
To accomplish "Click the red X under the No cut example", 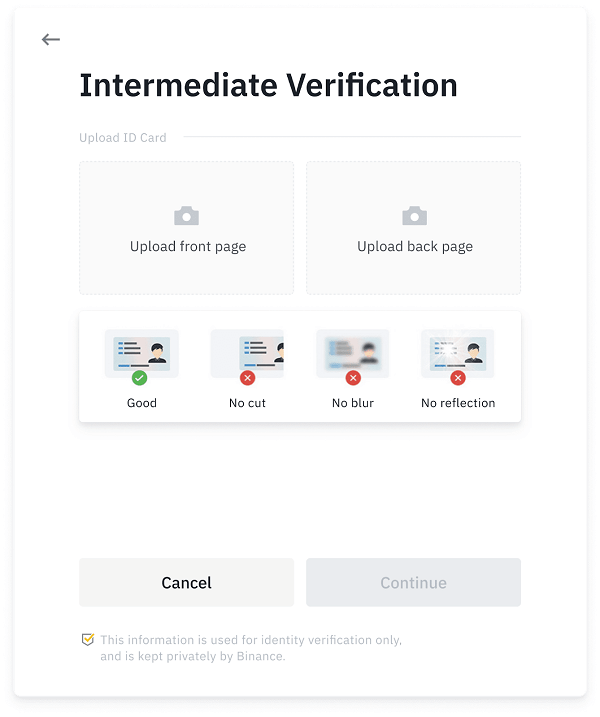I will [247, 378].
